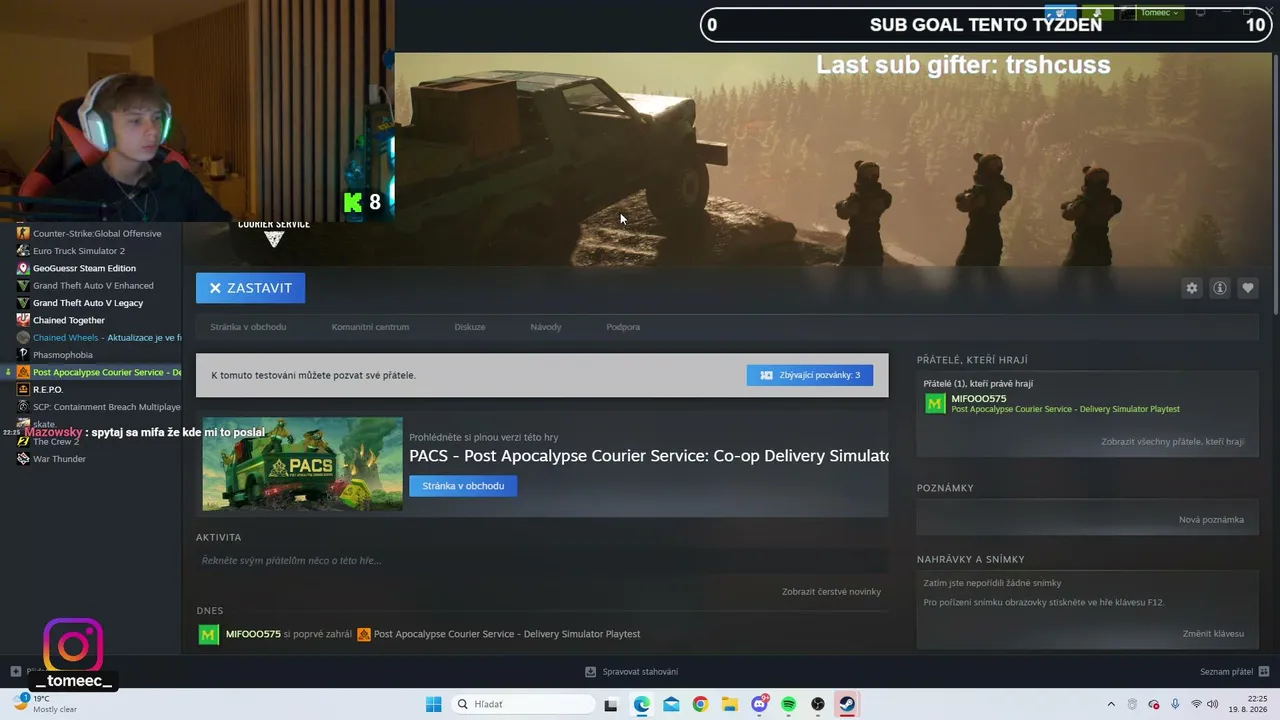Open Discord from taskbar
Viewport: 1280px width, 720px height.
coord(759,704)
